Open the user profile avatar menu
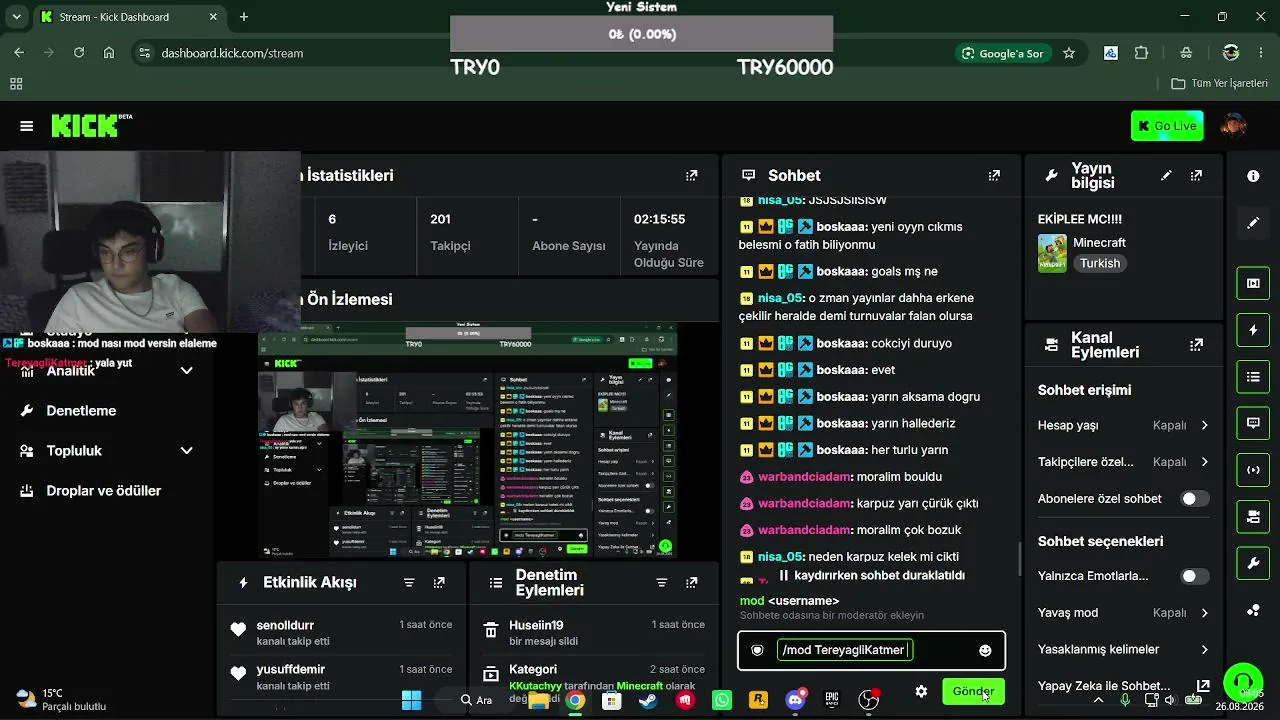The width and height of the screenshot is (1280, 720). pyautogui.click(x=1234, y=126)
